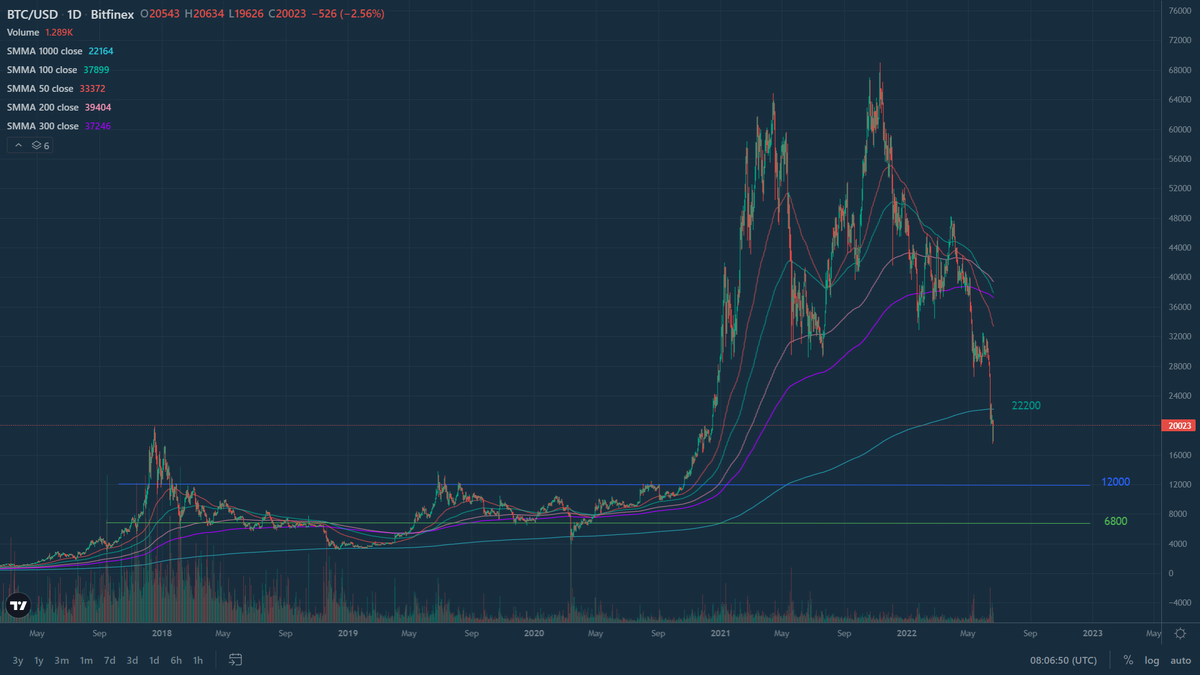Click the price change -526 (-2.56%)
Screen dimensions: 1200x675
point(346,14)
